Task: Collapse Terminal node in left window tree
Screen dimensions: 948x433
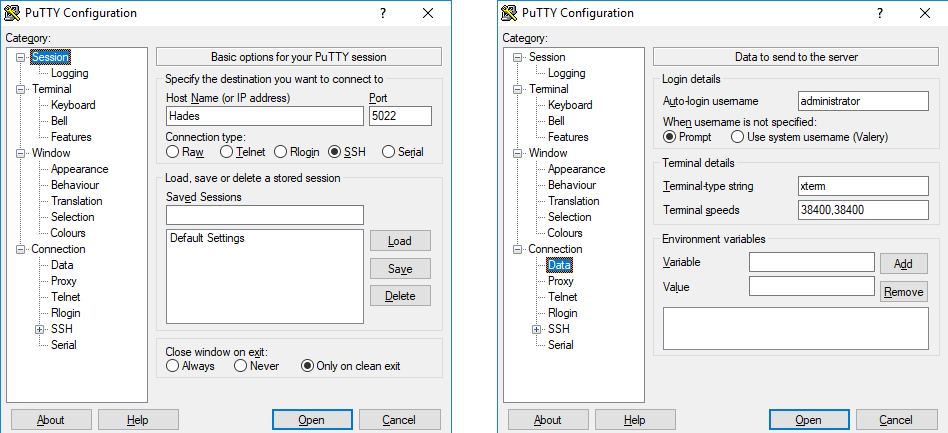Action: [22, 89]
